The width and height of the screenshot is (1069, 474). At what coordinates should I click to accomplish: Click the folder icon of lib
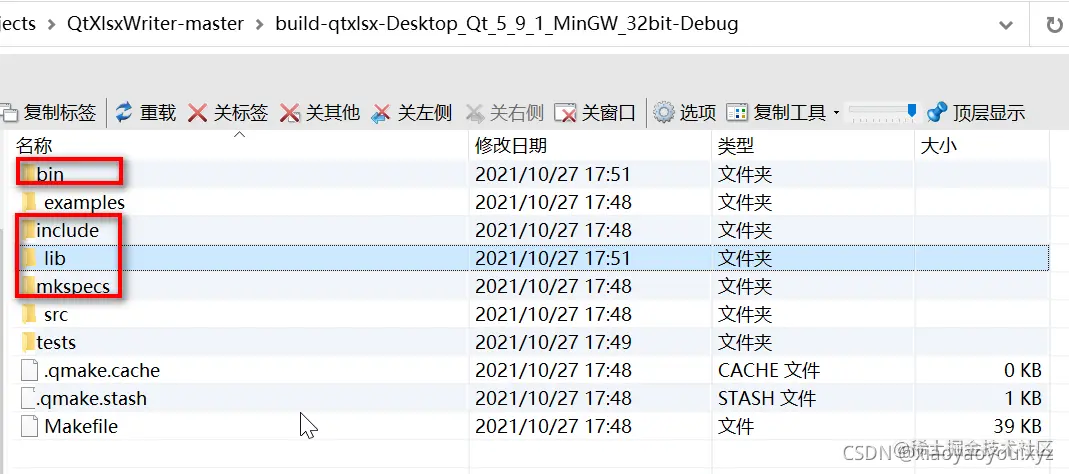[29, 258]
